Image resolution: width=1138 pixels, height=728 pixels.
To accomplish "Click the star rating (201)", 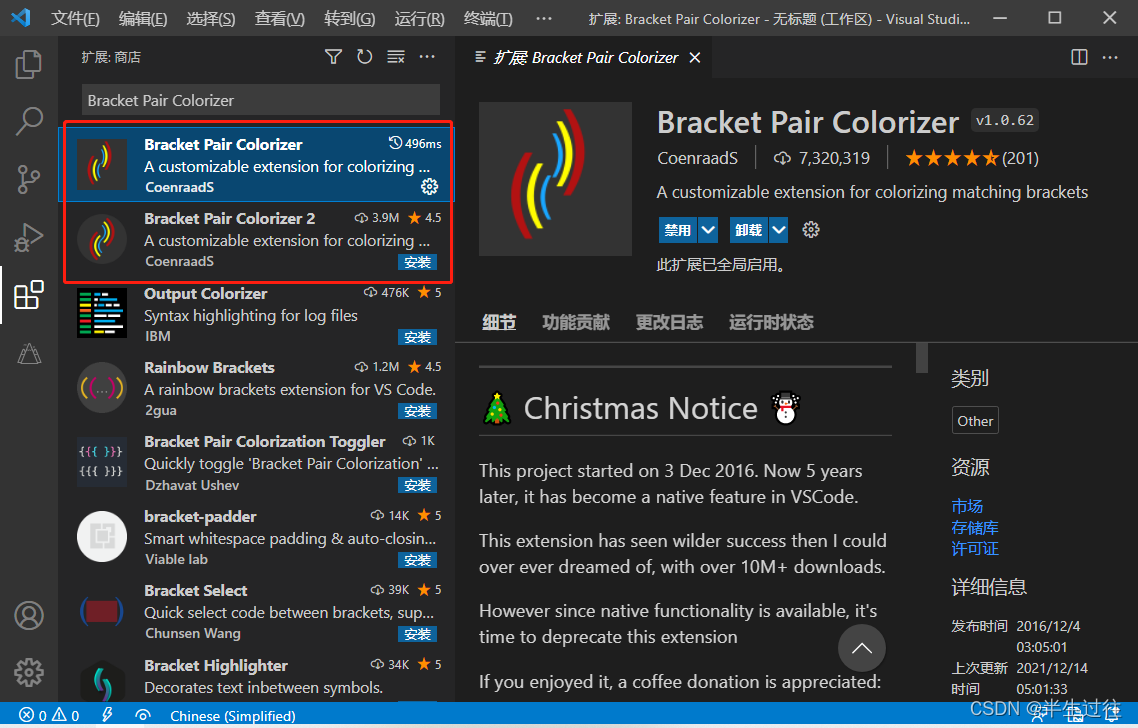I will 972,158.
